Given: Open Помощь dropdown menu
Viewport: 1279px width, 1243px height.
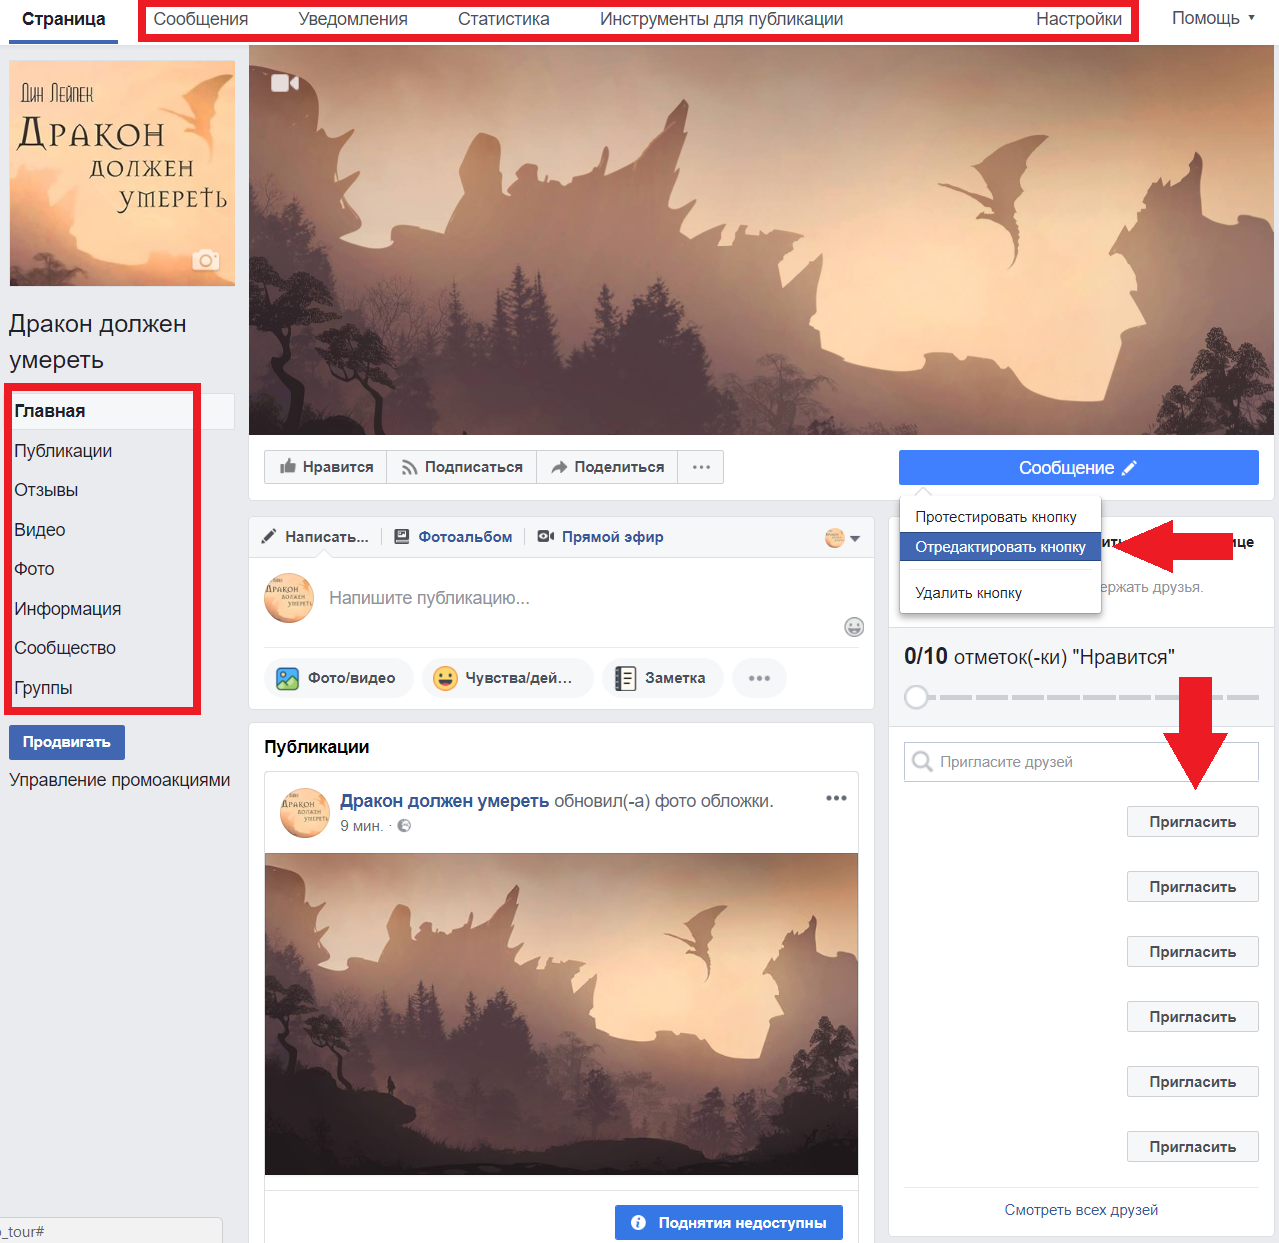Looking at the screenshot, I should (1213, 18).
